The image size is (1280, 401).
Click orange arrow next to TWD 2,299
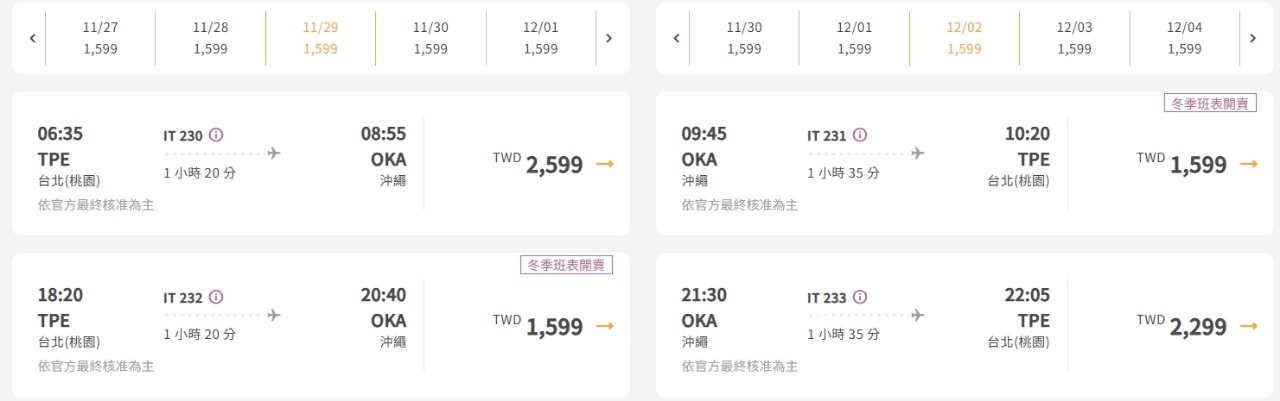(x=1248, y=326)
